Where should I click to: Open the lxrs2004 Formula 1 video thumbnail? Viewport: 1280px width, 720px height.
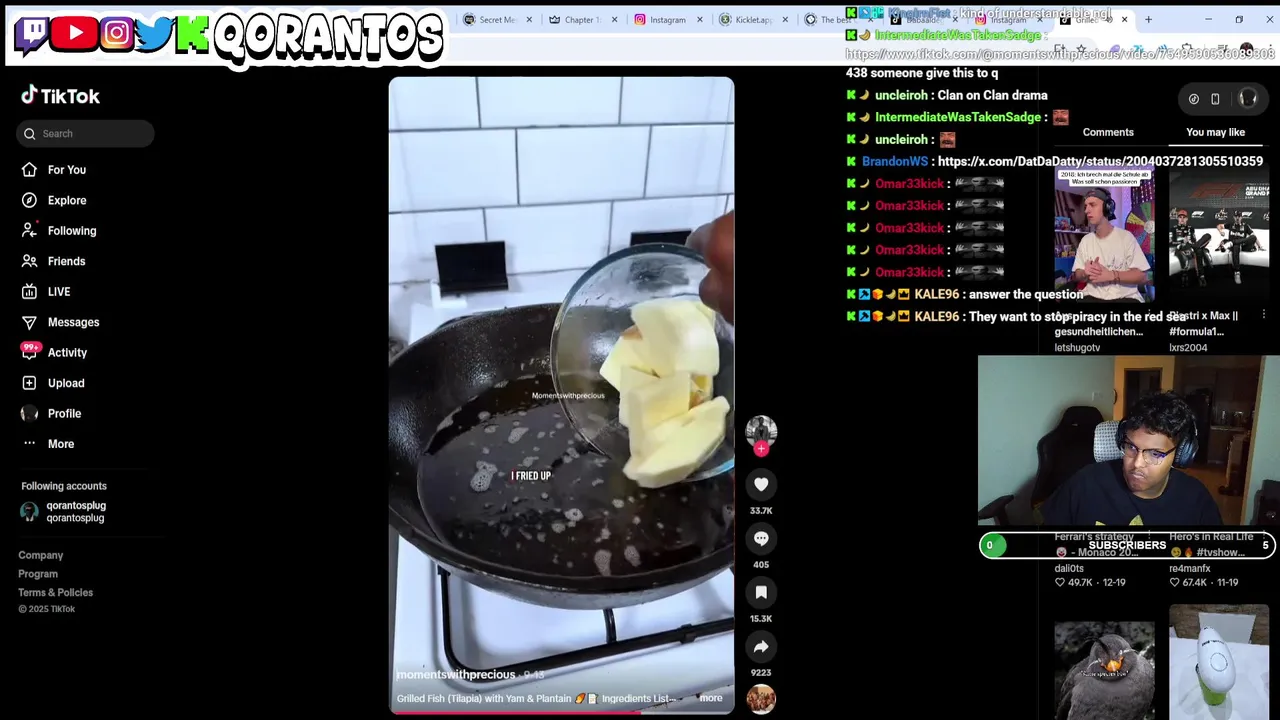click(1219, 236)
